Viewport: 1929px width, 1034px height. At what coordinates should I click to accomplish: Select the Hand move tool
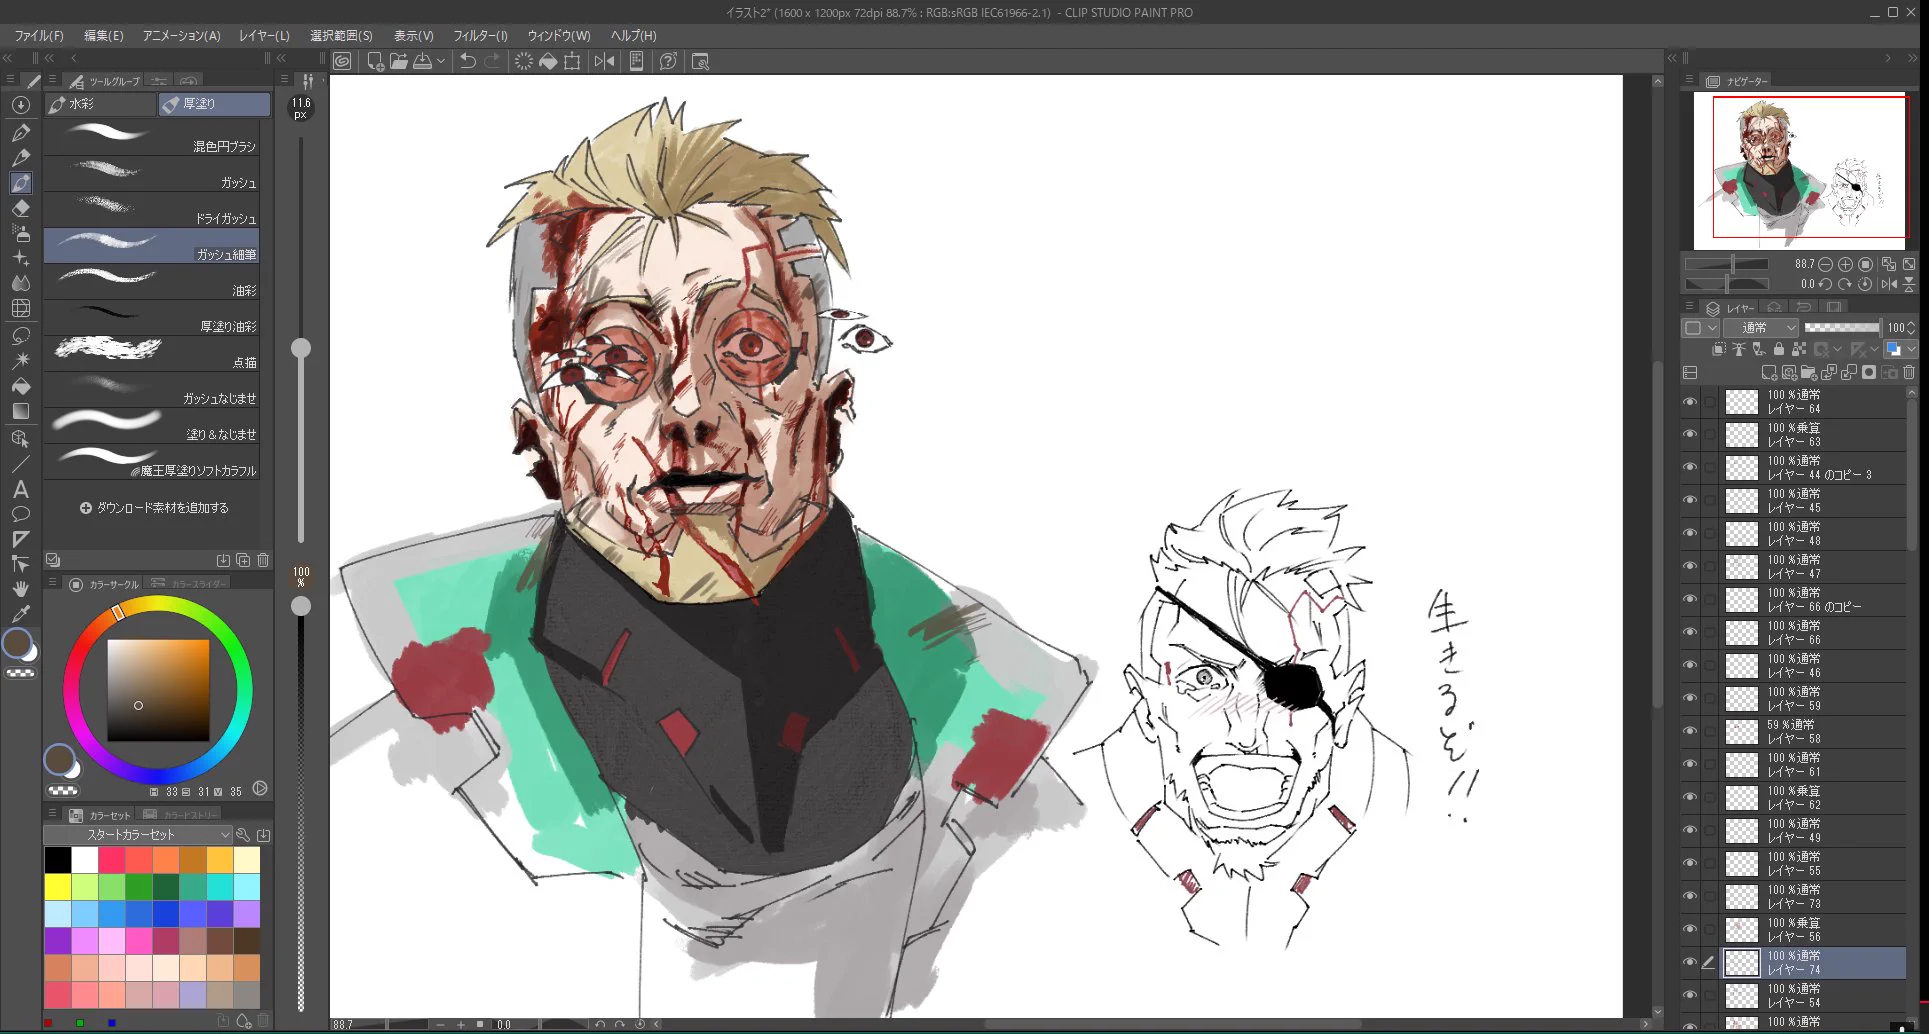point(21,588)
